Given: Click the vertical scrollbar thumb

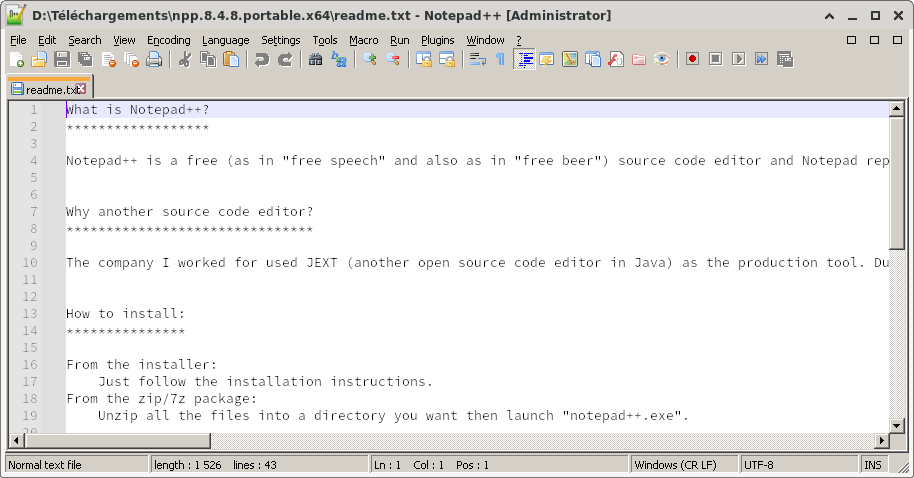Looking at the screenshot, I should [897, 182].
